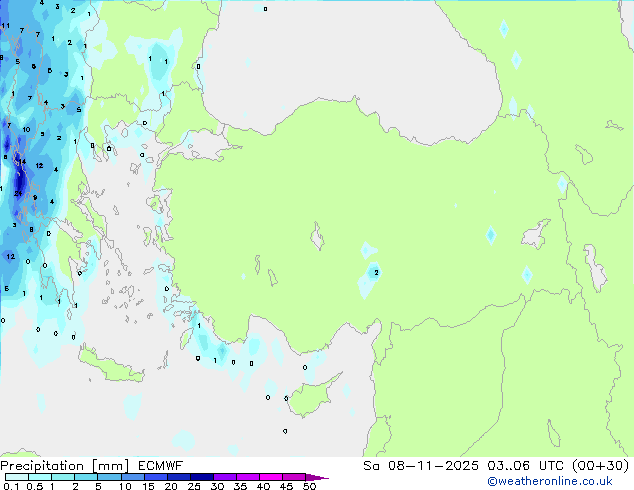Select the 40–45 mm magenta legend swatch
This screenshot has height=490, width=634.
[x=271, y=477]
